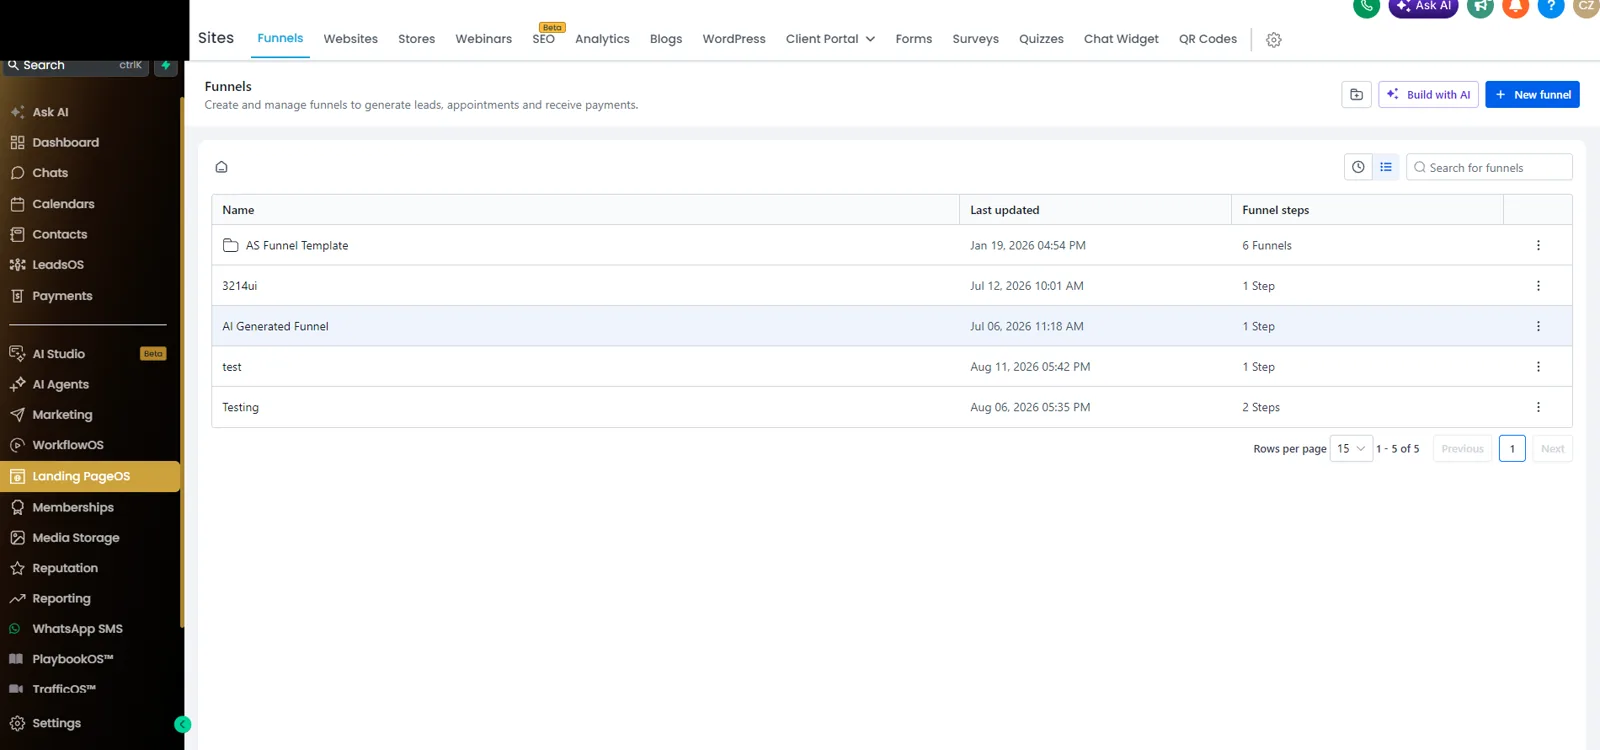Viewport: 1600px width, 750px height.
Task: Select Landing PageOS in the sidebar
Action: click(90, 476)
